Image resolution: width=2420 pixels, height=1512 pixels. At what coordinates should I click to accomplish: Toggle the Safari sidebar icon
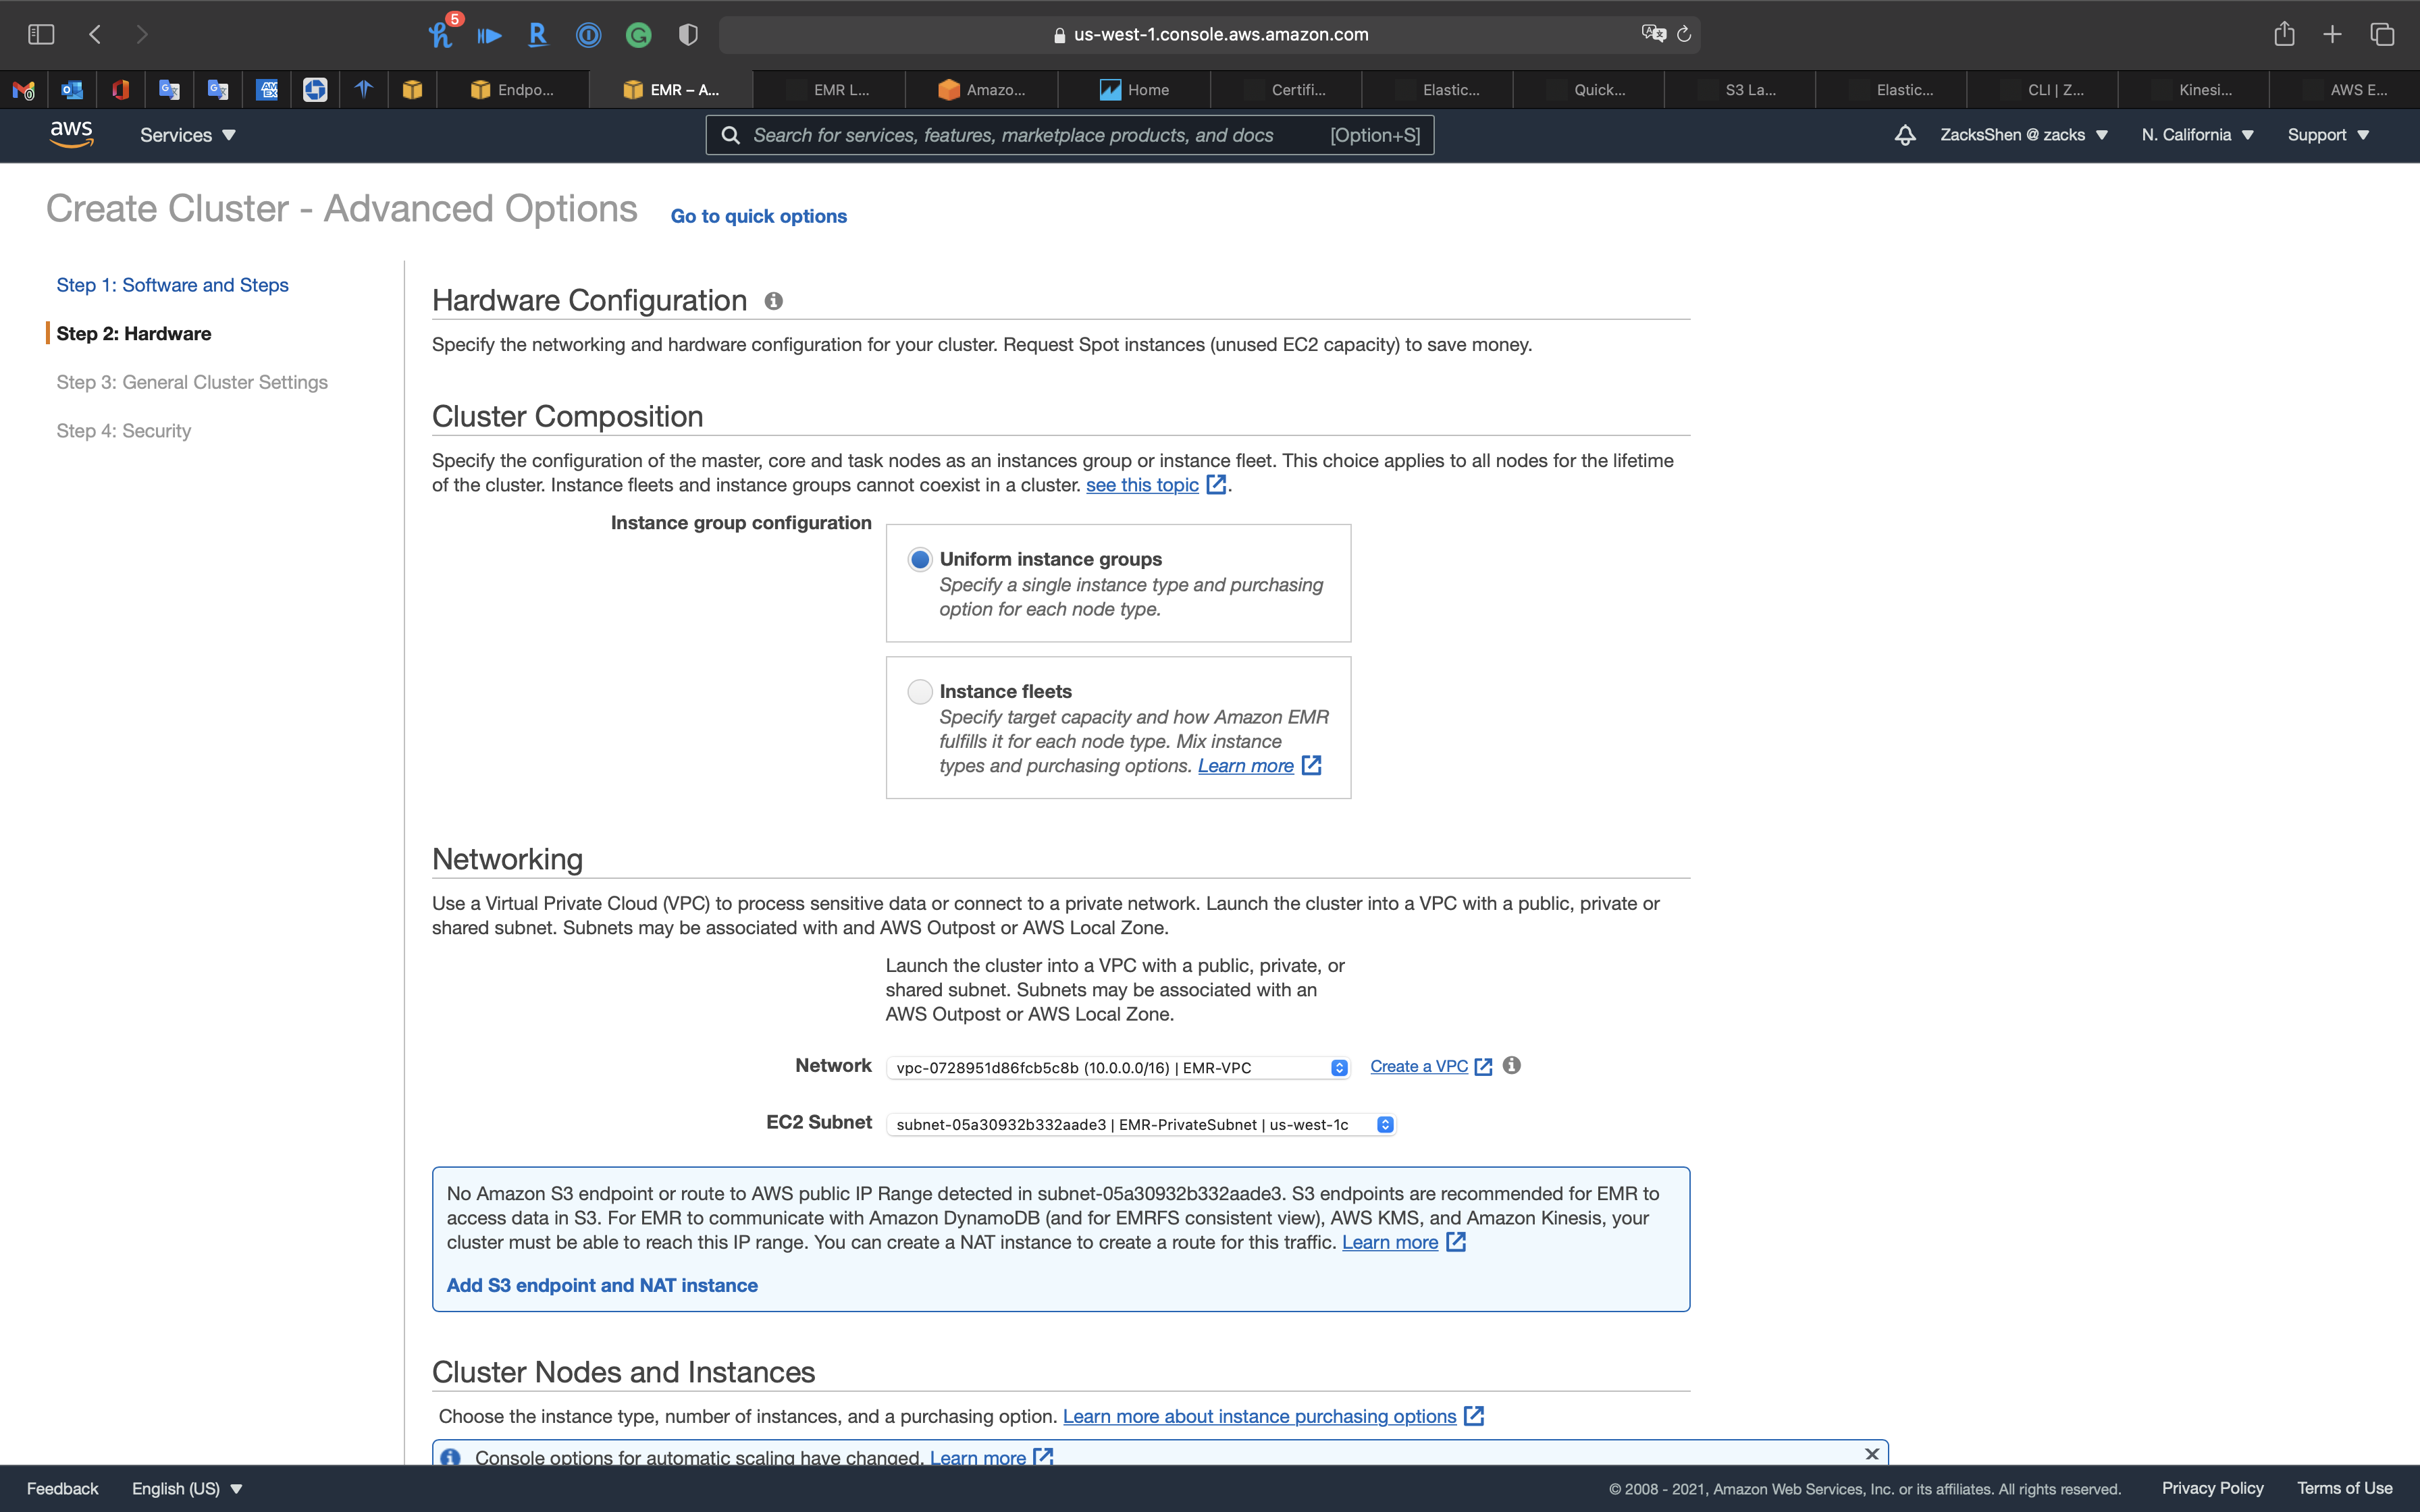click(x=41, y=34)
